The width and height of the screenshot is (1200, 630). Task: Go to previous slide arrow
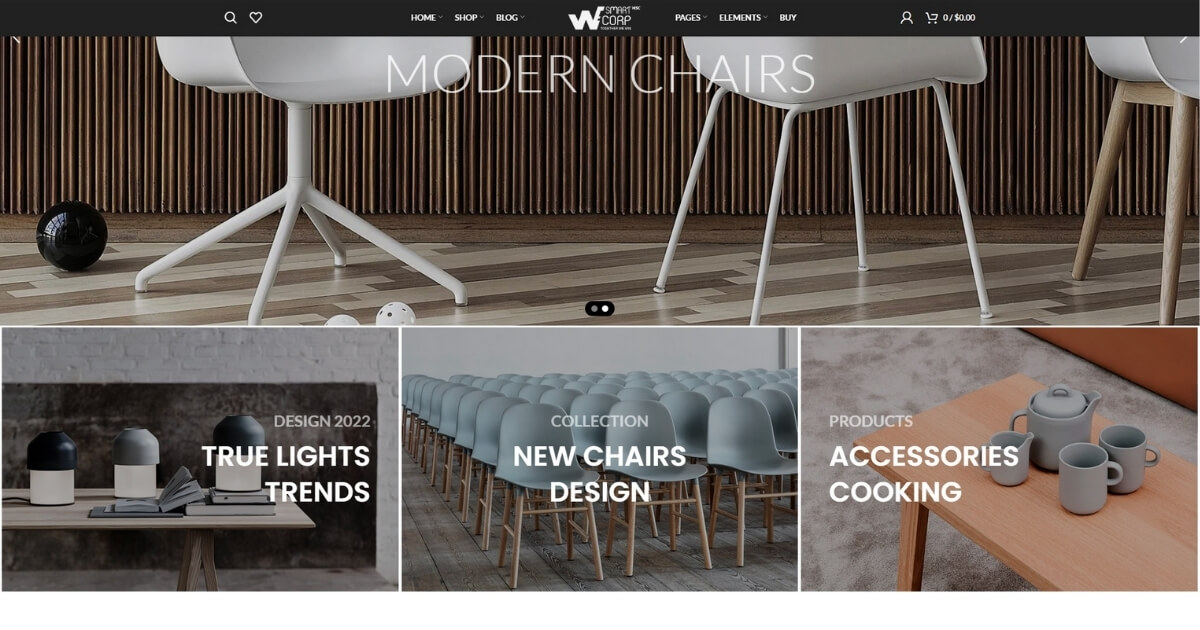[15, 40]
